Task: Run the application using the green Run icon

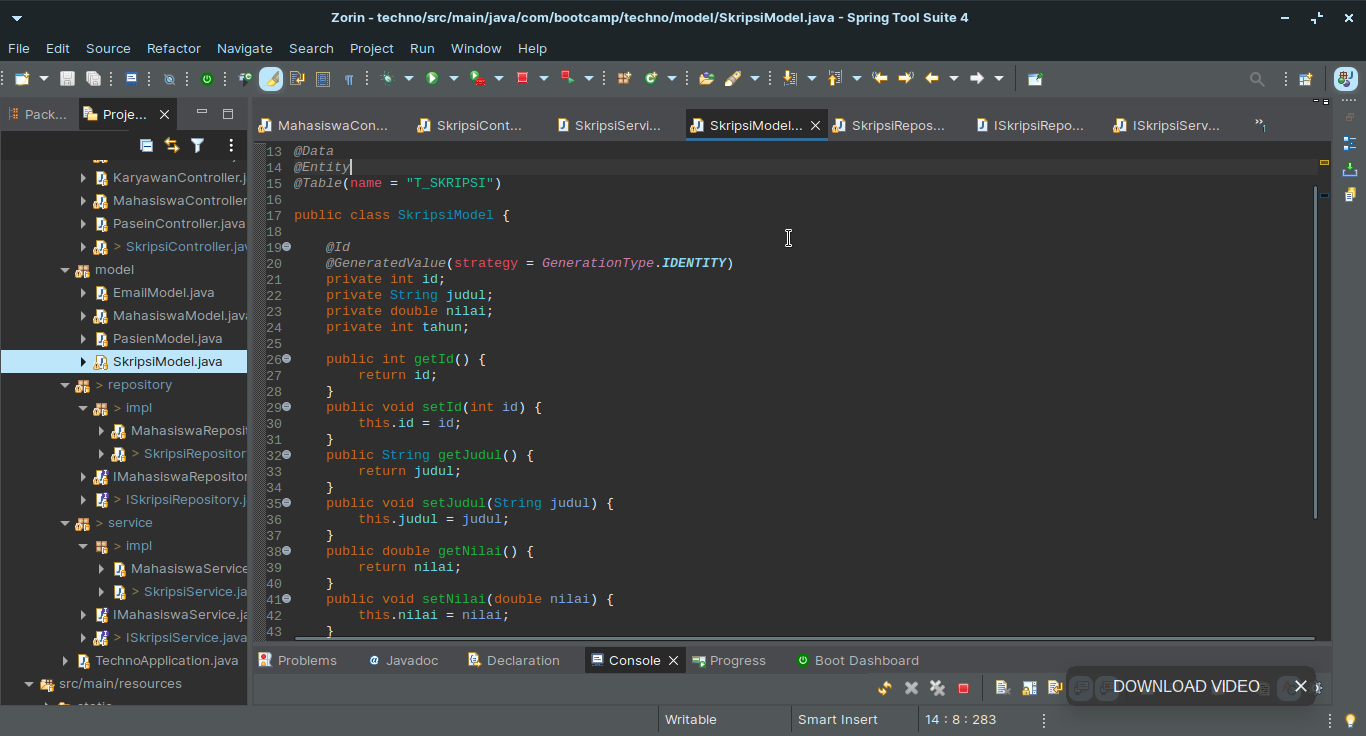Action: coord(432,78)
